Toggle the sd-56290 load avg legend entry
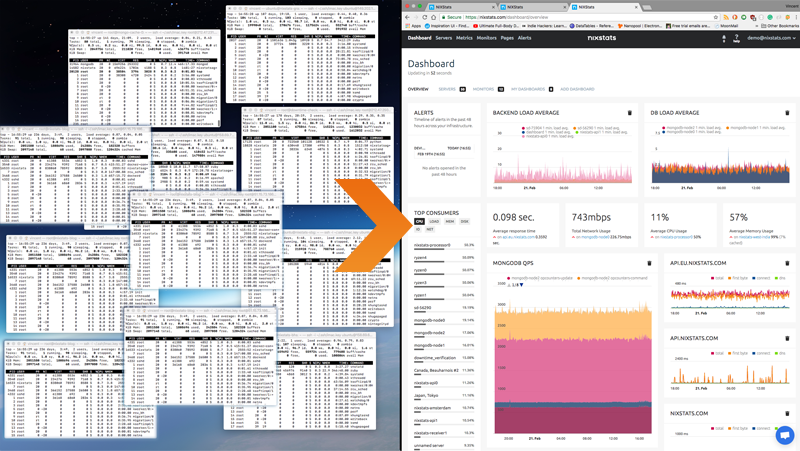This screenshot has height=451, width=800. [596, 128]
